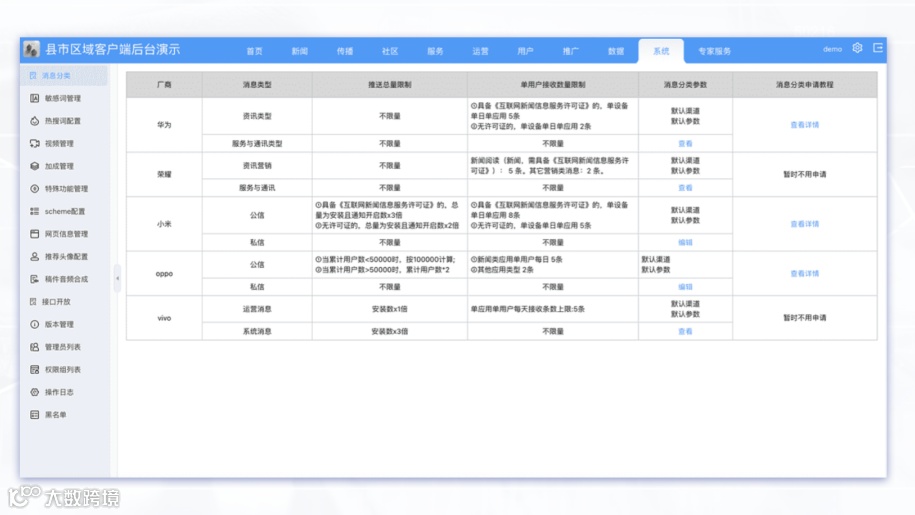
Task: Click the 县市区域客户端后台演示 title
Action: tap(113, 50)
